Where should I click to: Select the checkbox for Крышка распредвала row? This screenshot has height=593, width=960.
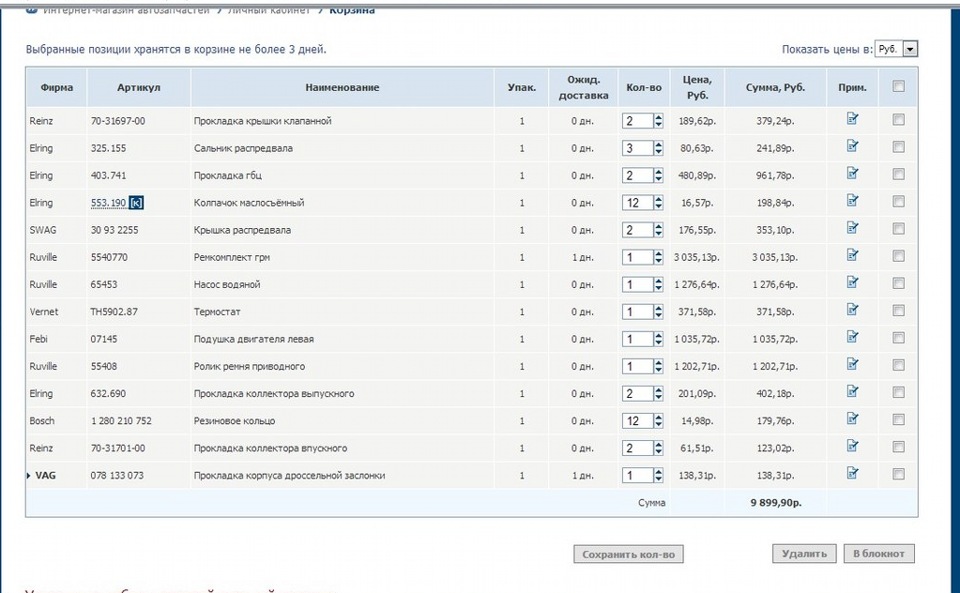tap(898, 229)
